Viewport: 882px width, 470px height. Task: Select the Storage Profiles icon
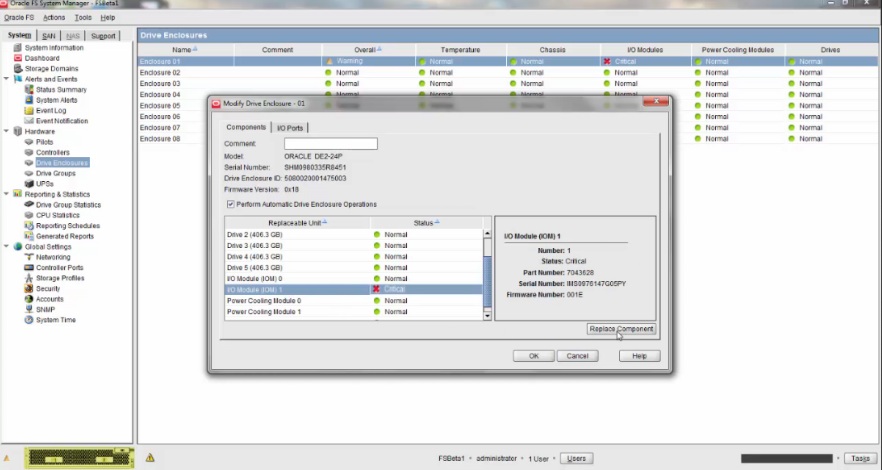pos(29,278)
